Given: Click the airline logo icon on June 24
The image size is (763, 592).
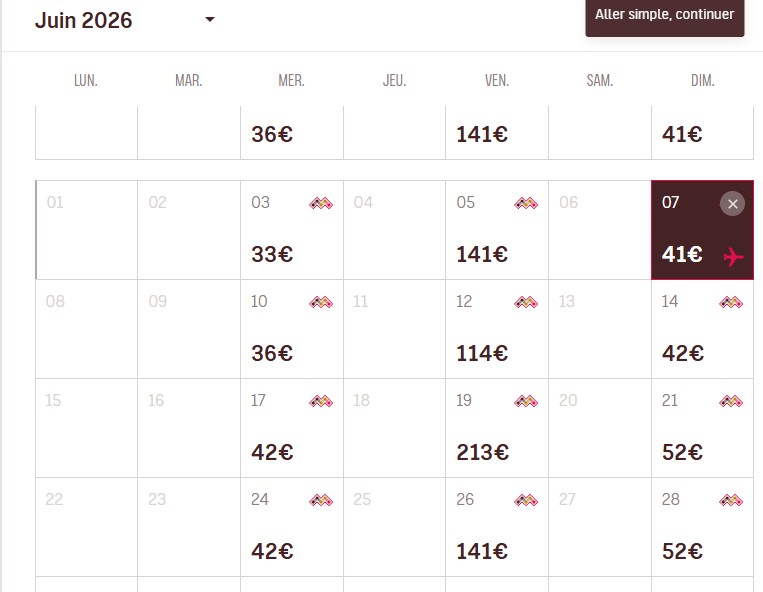Looking at the screenshot, I should point(321,500).
